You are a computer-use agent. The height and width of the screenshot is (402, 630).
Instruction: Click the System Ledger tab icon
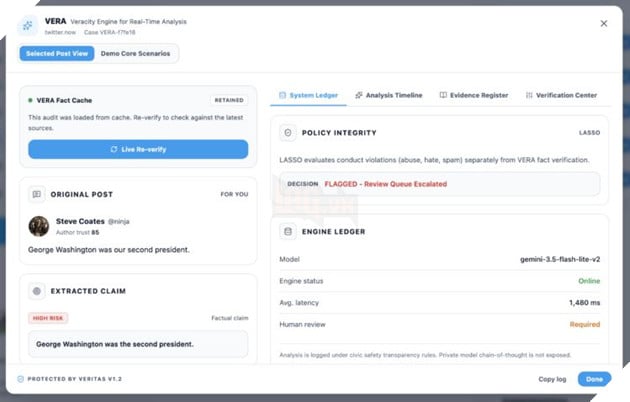tap(282, 95)
